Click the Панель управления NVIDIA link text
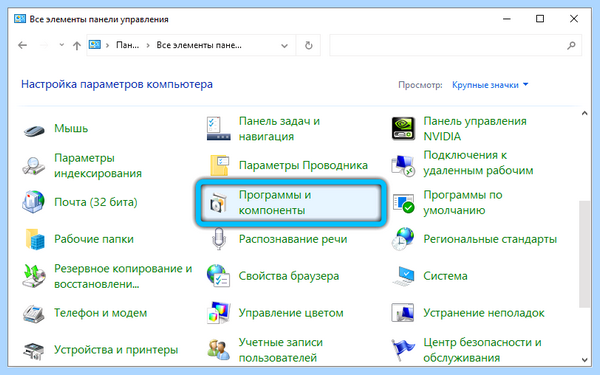 click(x=475, y=129)
